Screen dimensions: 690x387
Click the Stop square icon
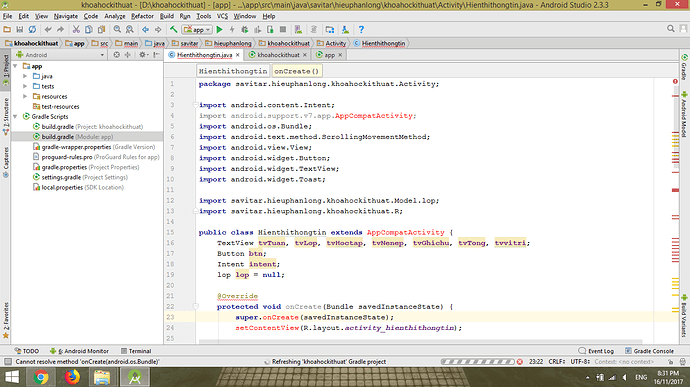pyautogui.click(x=283, y=29)
